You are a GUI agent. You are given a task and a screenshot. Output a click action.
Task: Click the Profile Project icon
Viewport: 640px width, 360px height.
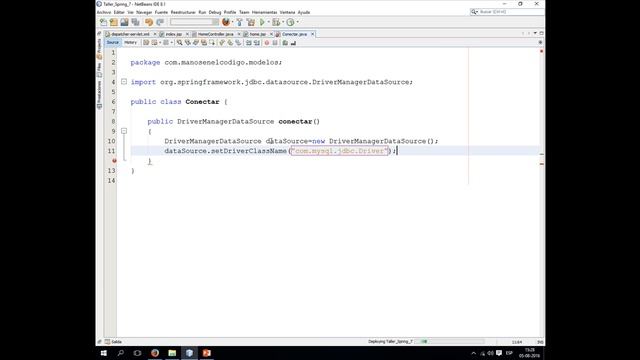(290, 22)
